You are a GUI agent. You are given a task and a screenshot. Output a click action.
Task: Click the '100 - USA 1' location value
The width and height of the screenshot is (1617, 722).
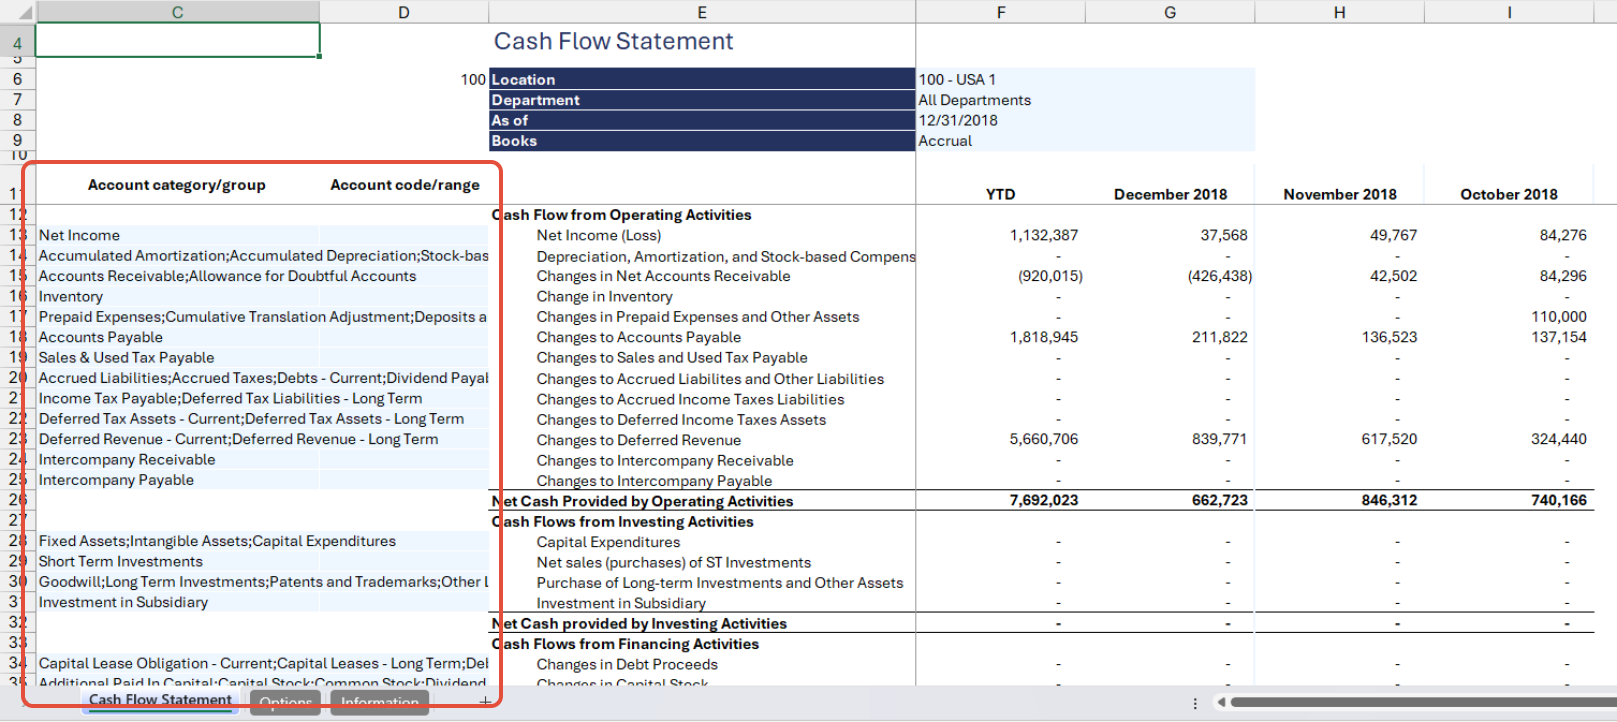(x=1001, y=79)
